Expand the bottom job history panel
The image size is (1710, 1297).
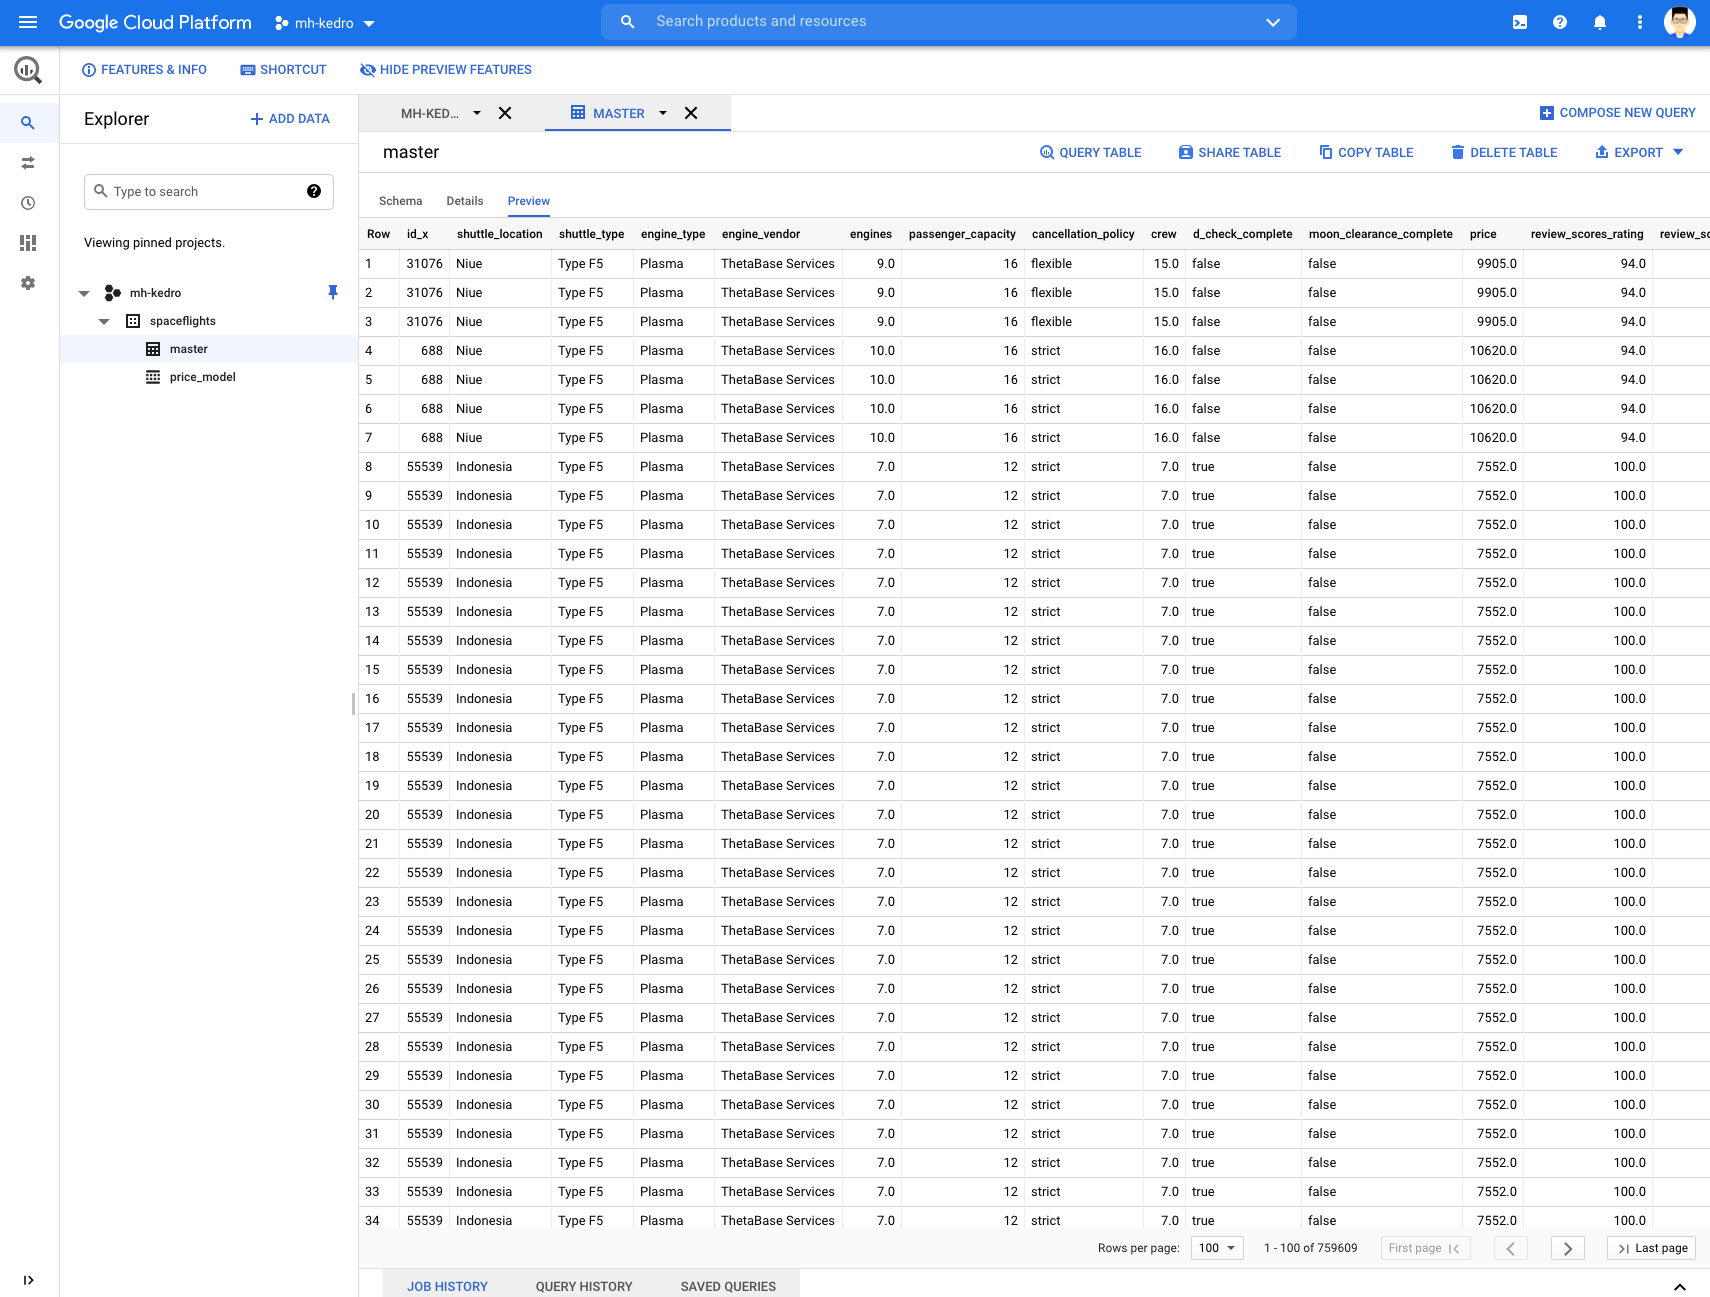[1679, 1286]
